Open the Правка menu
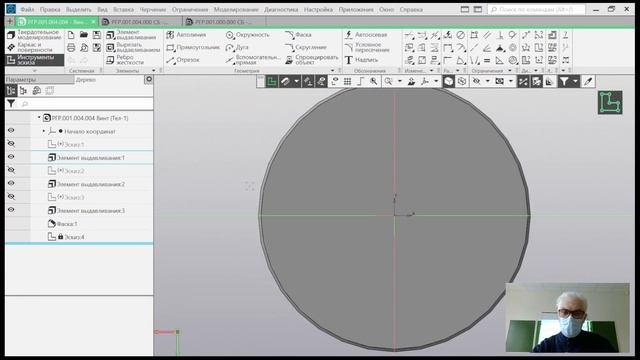This screenshot has height=360, width=640. [x=50, y=9]
